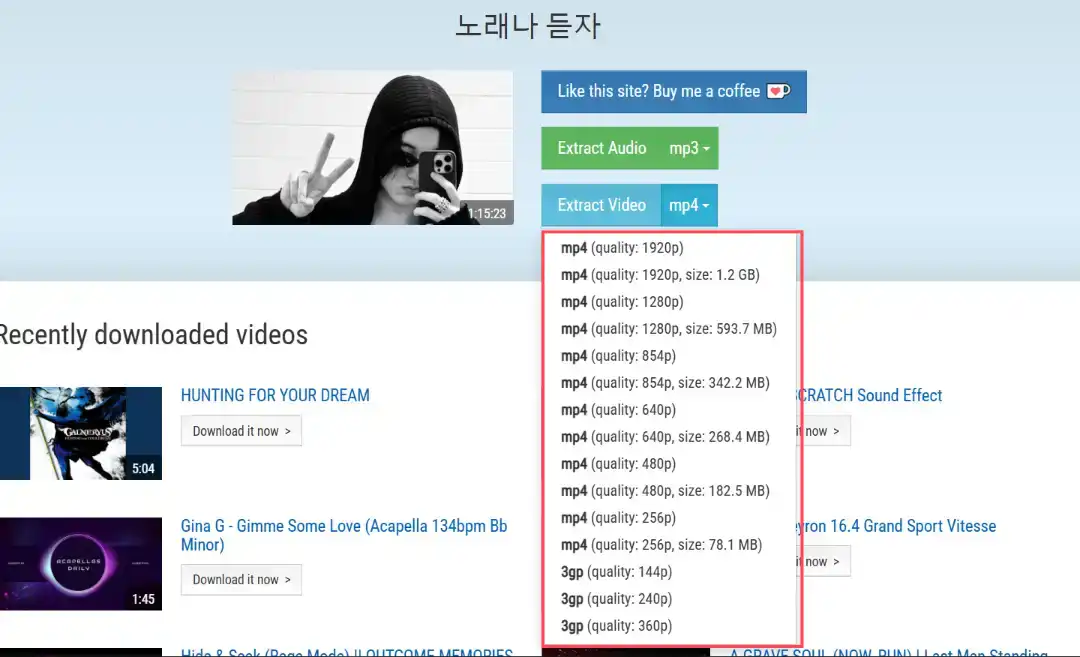The image size is (1080, 657).
Task: Choose mp4 1920p with size 1.2 GB
Action: pyautogui.click(x=660, y=275)
